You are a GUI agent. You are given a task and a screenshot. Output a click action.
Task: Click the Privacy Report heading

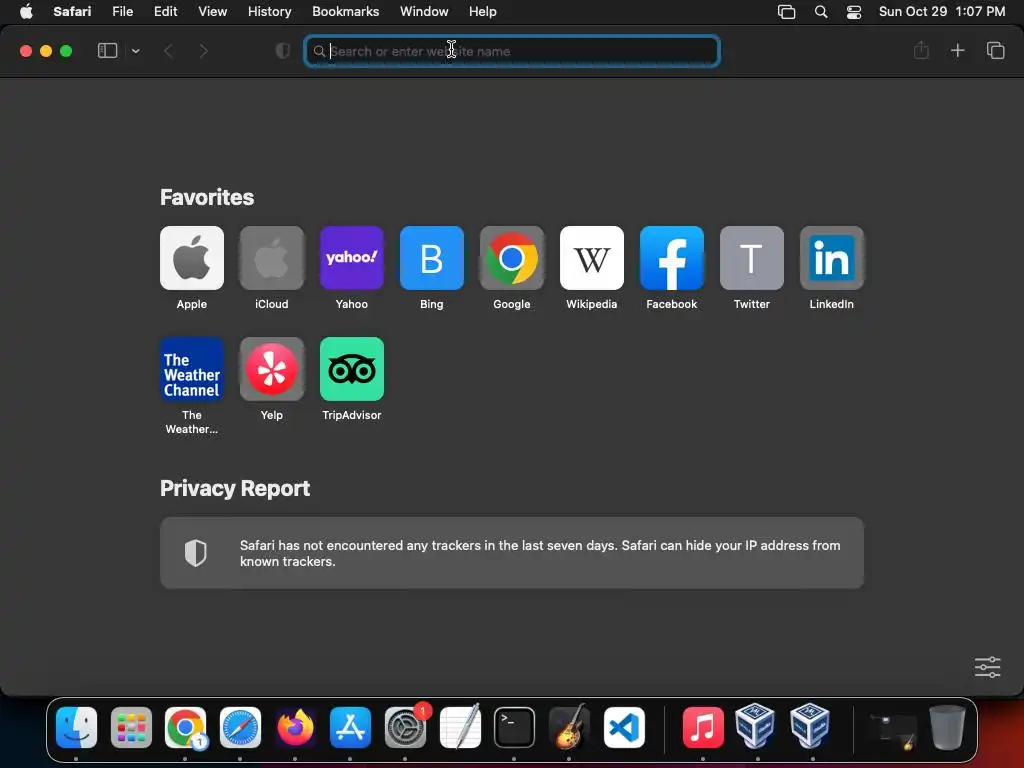click(235, 488)
